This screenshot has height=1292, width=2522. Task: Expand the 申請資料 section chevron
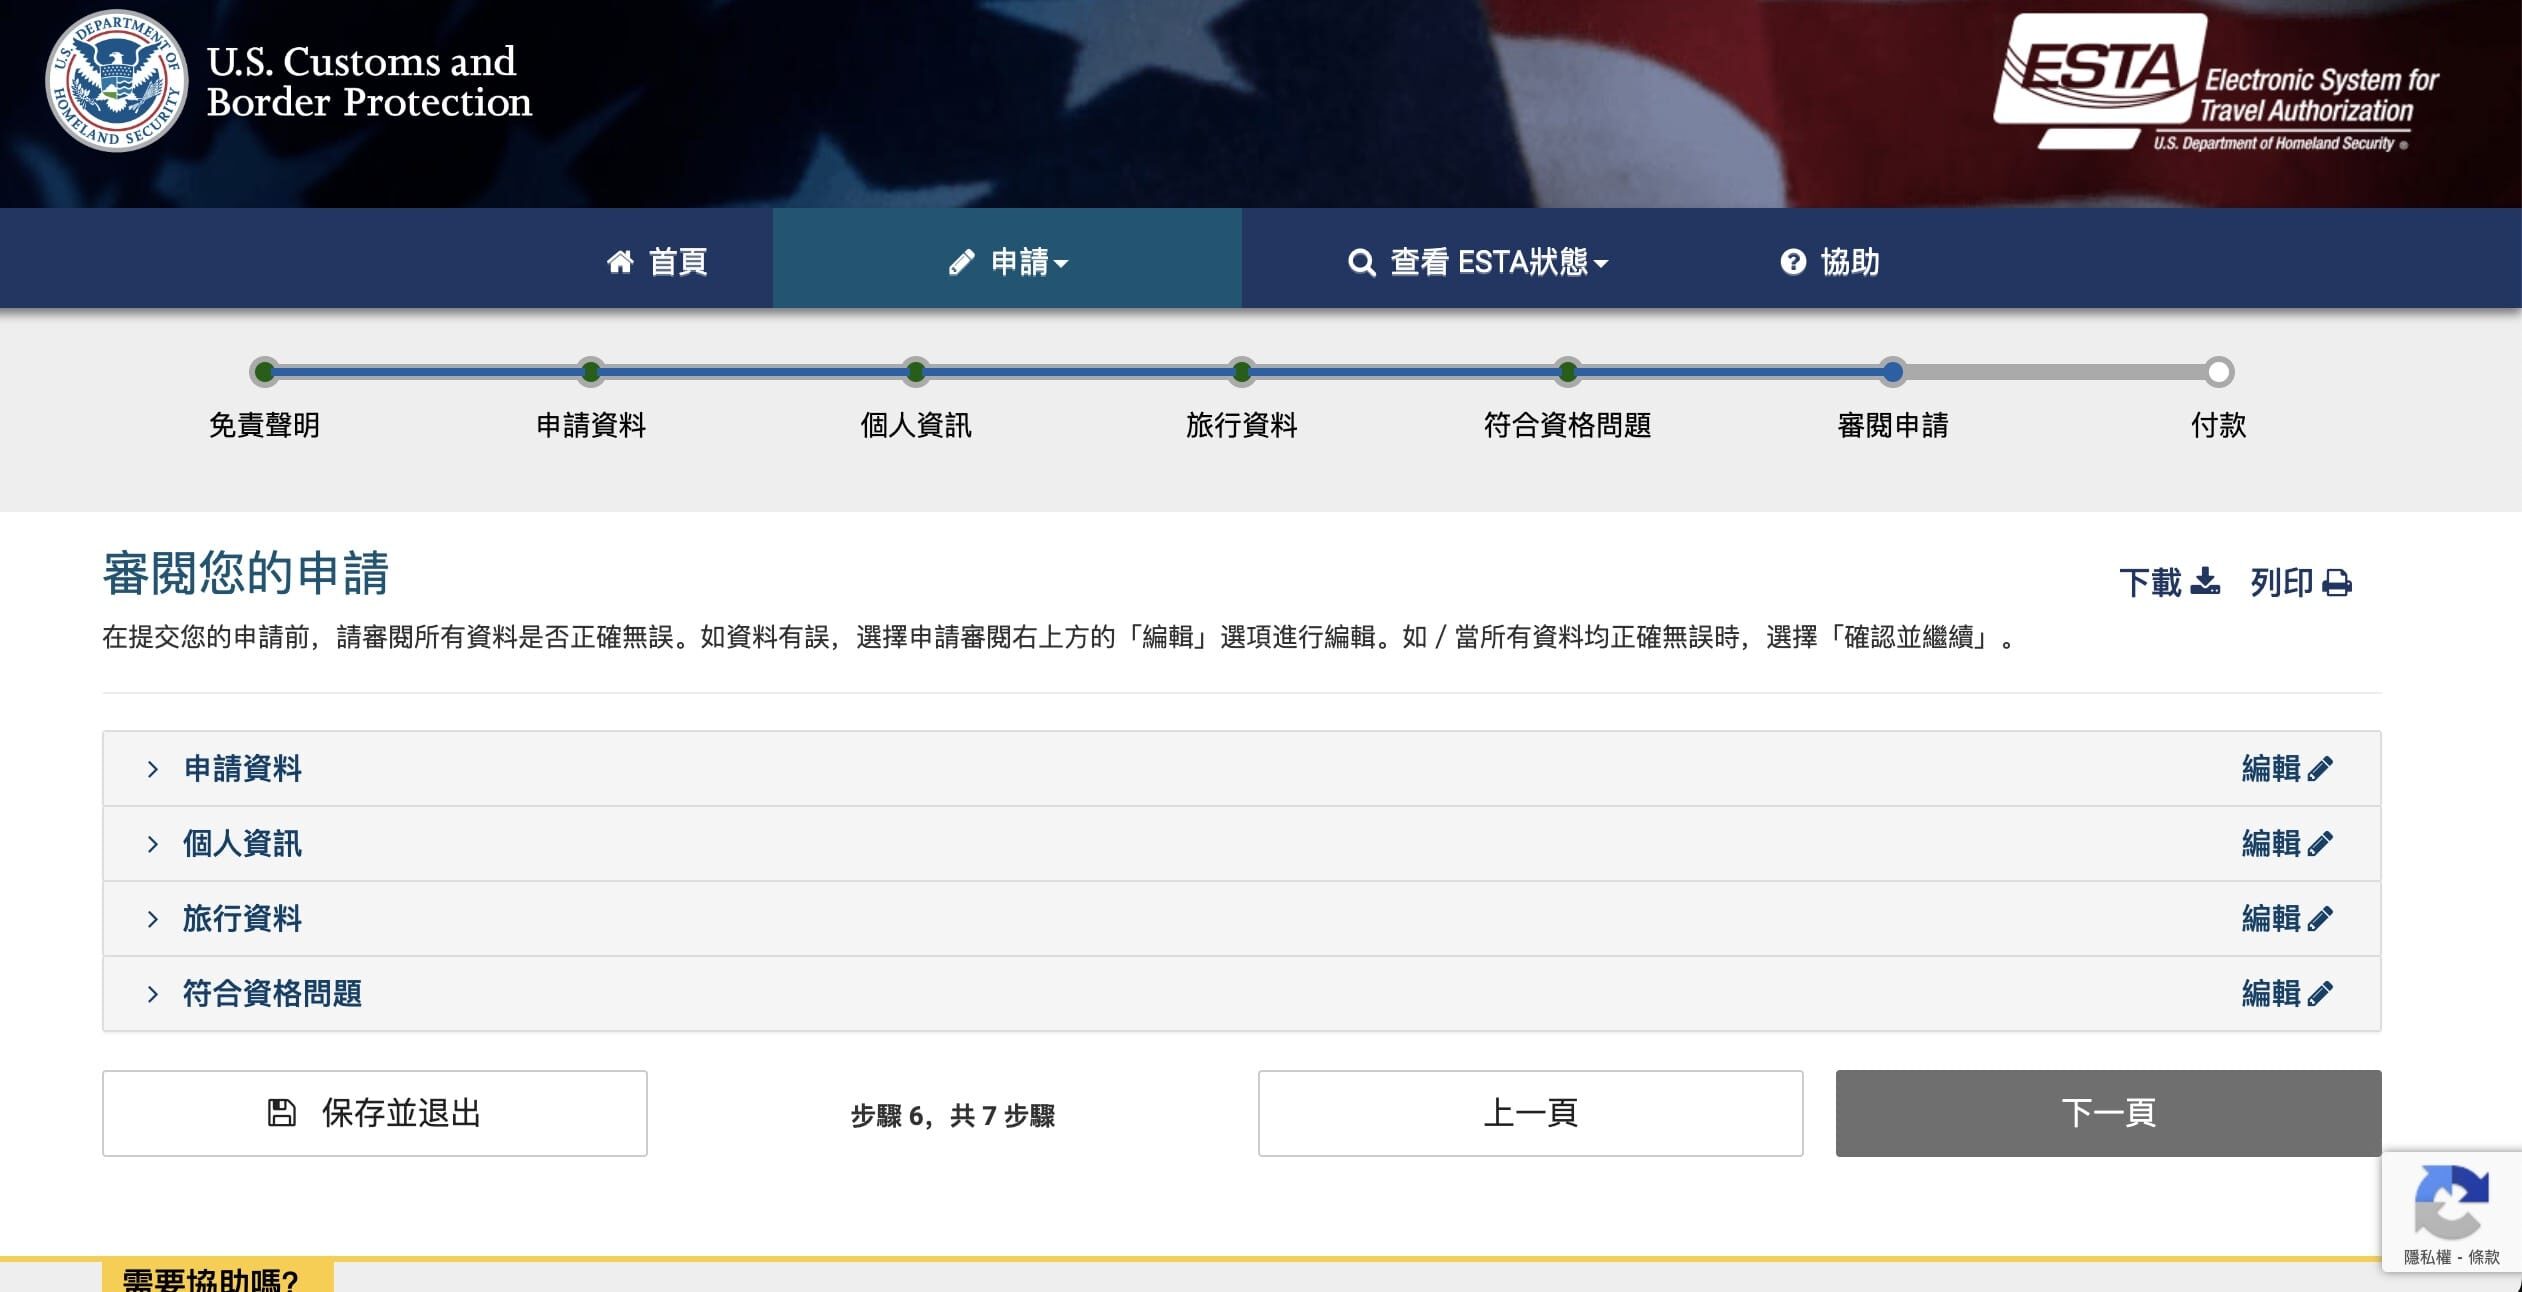tap(152, 769)
